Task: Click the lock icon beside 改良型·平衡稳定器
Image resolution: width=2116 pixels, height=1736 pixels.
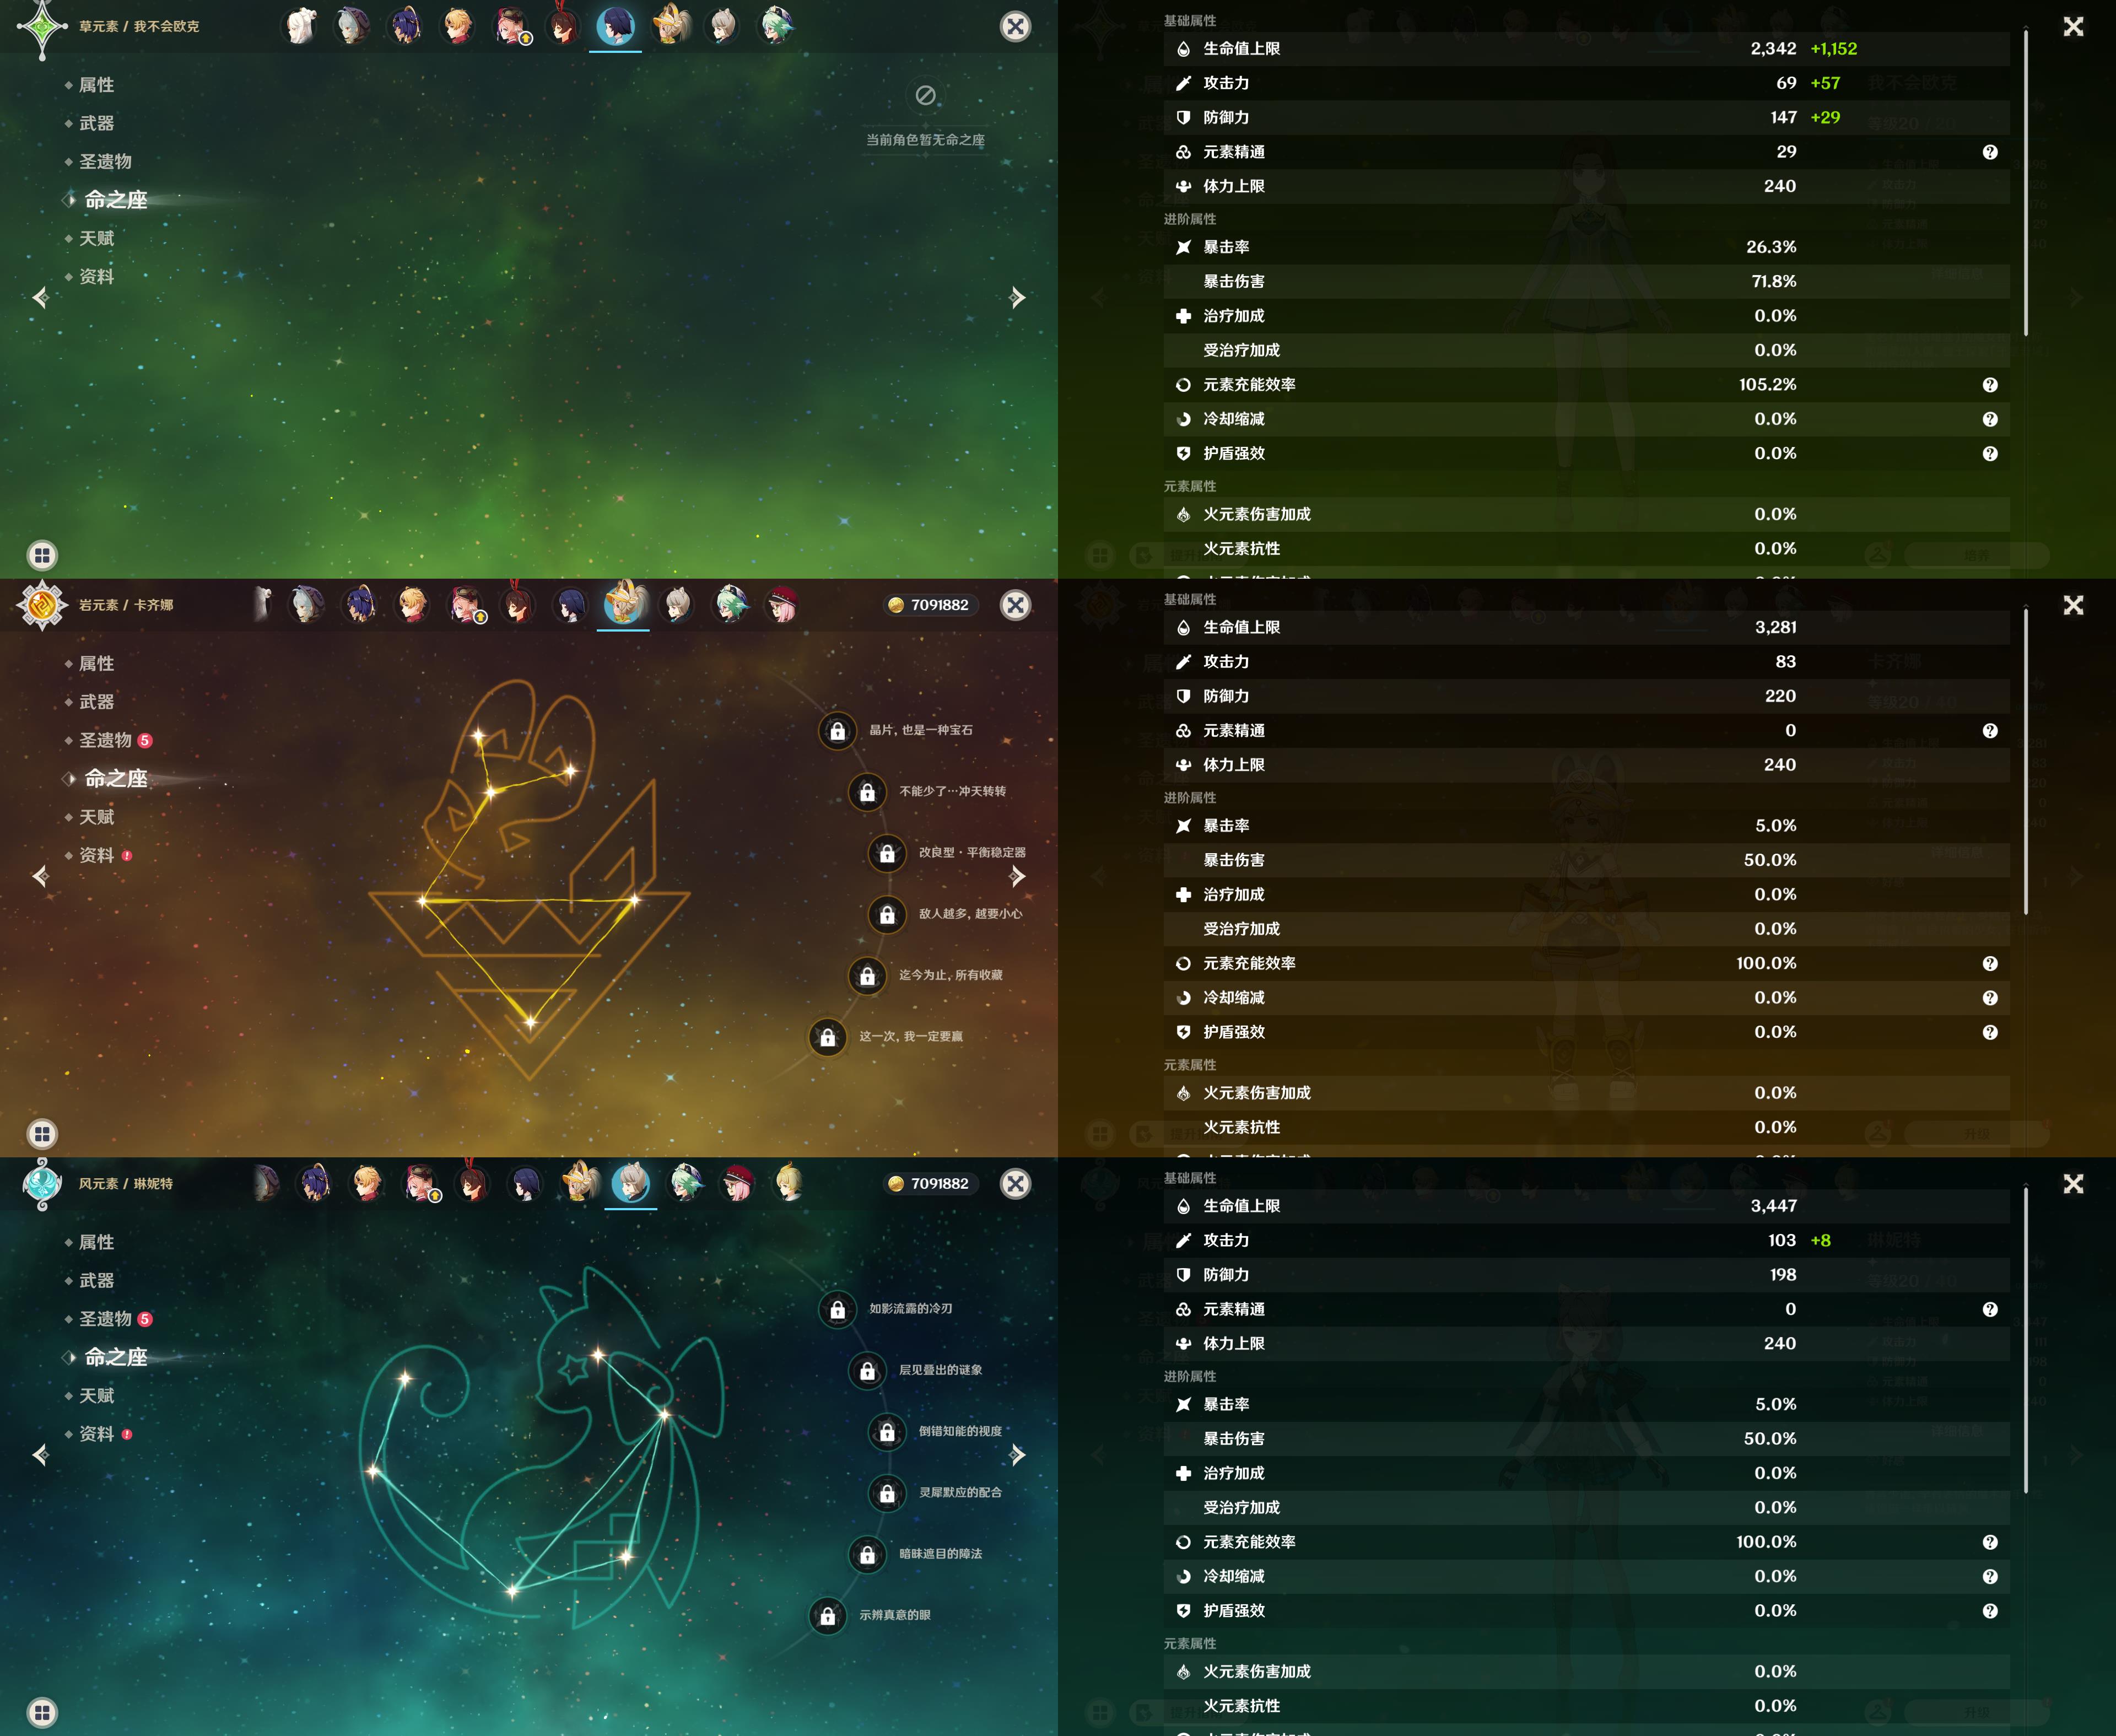Action: click(887, 853)
